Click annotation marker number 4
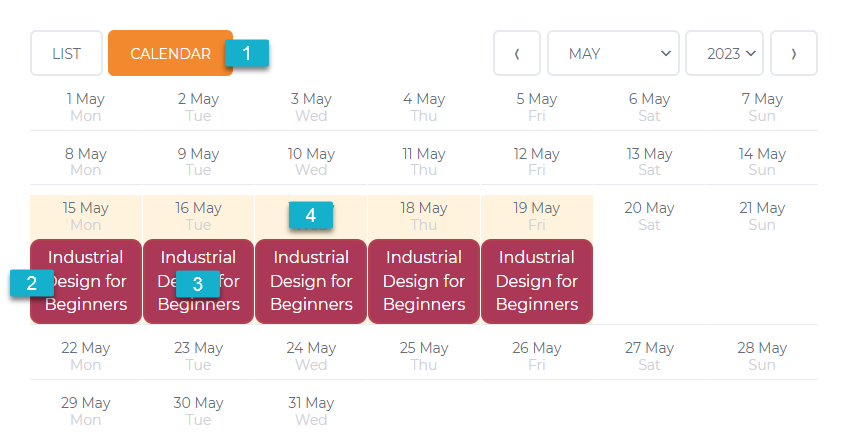Image resolution: width=850 pixels, height=440 pixels. [311, 215]
